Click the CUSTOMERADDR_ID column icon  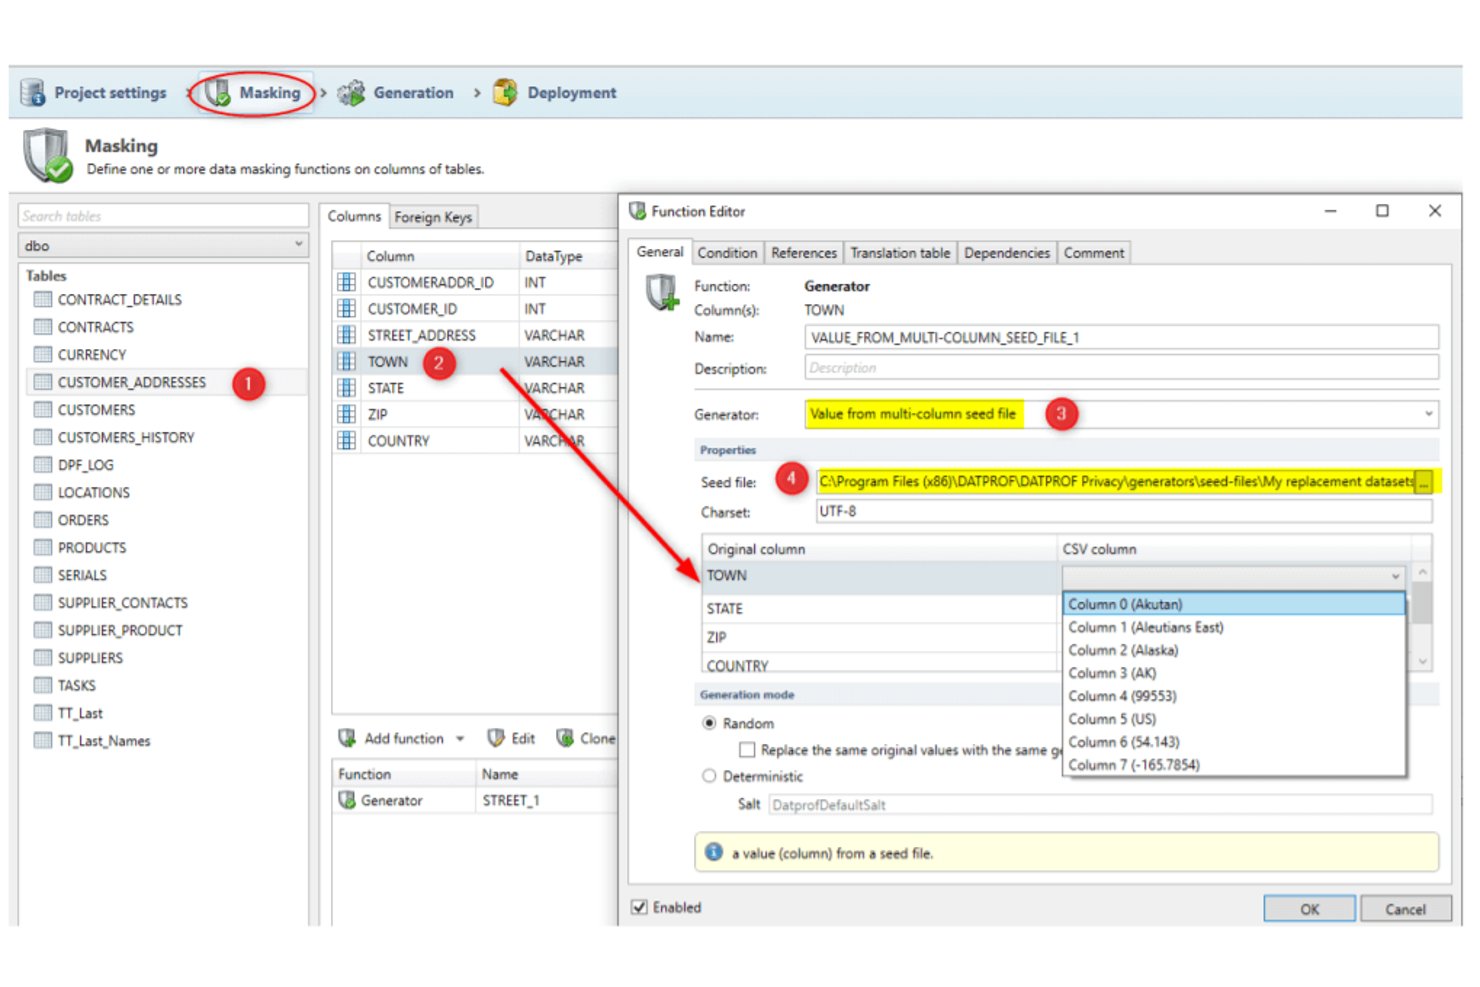click(x=347, y=282)
